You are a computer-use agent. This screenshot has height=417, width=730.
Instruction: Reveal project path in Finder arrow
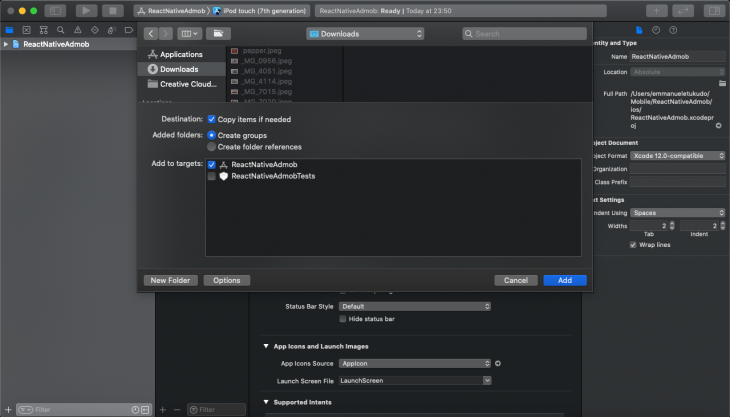tap(718, 126)
